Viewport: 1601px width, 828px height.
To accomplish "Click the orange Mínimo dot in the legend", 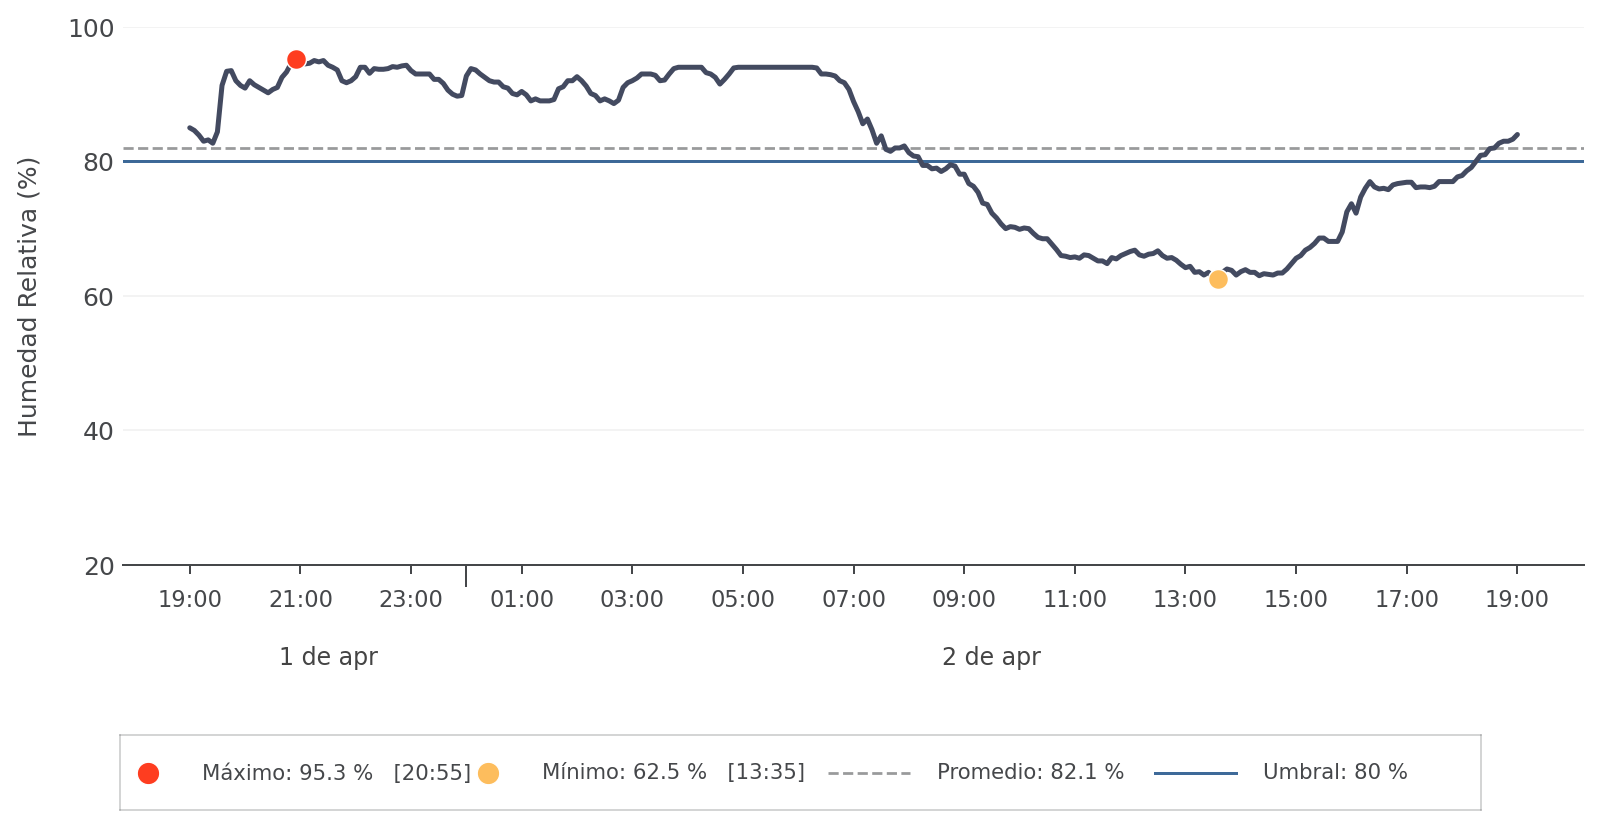I will [x=488, y=773].
